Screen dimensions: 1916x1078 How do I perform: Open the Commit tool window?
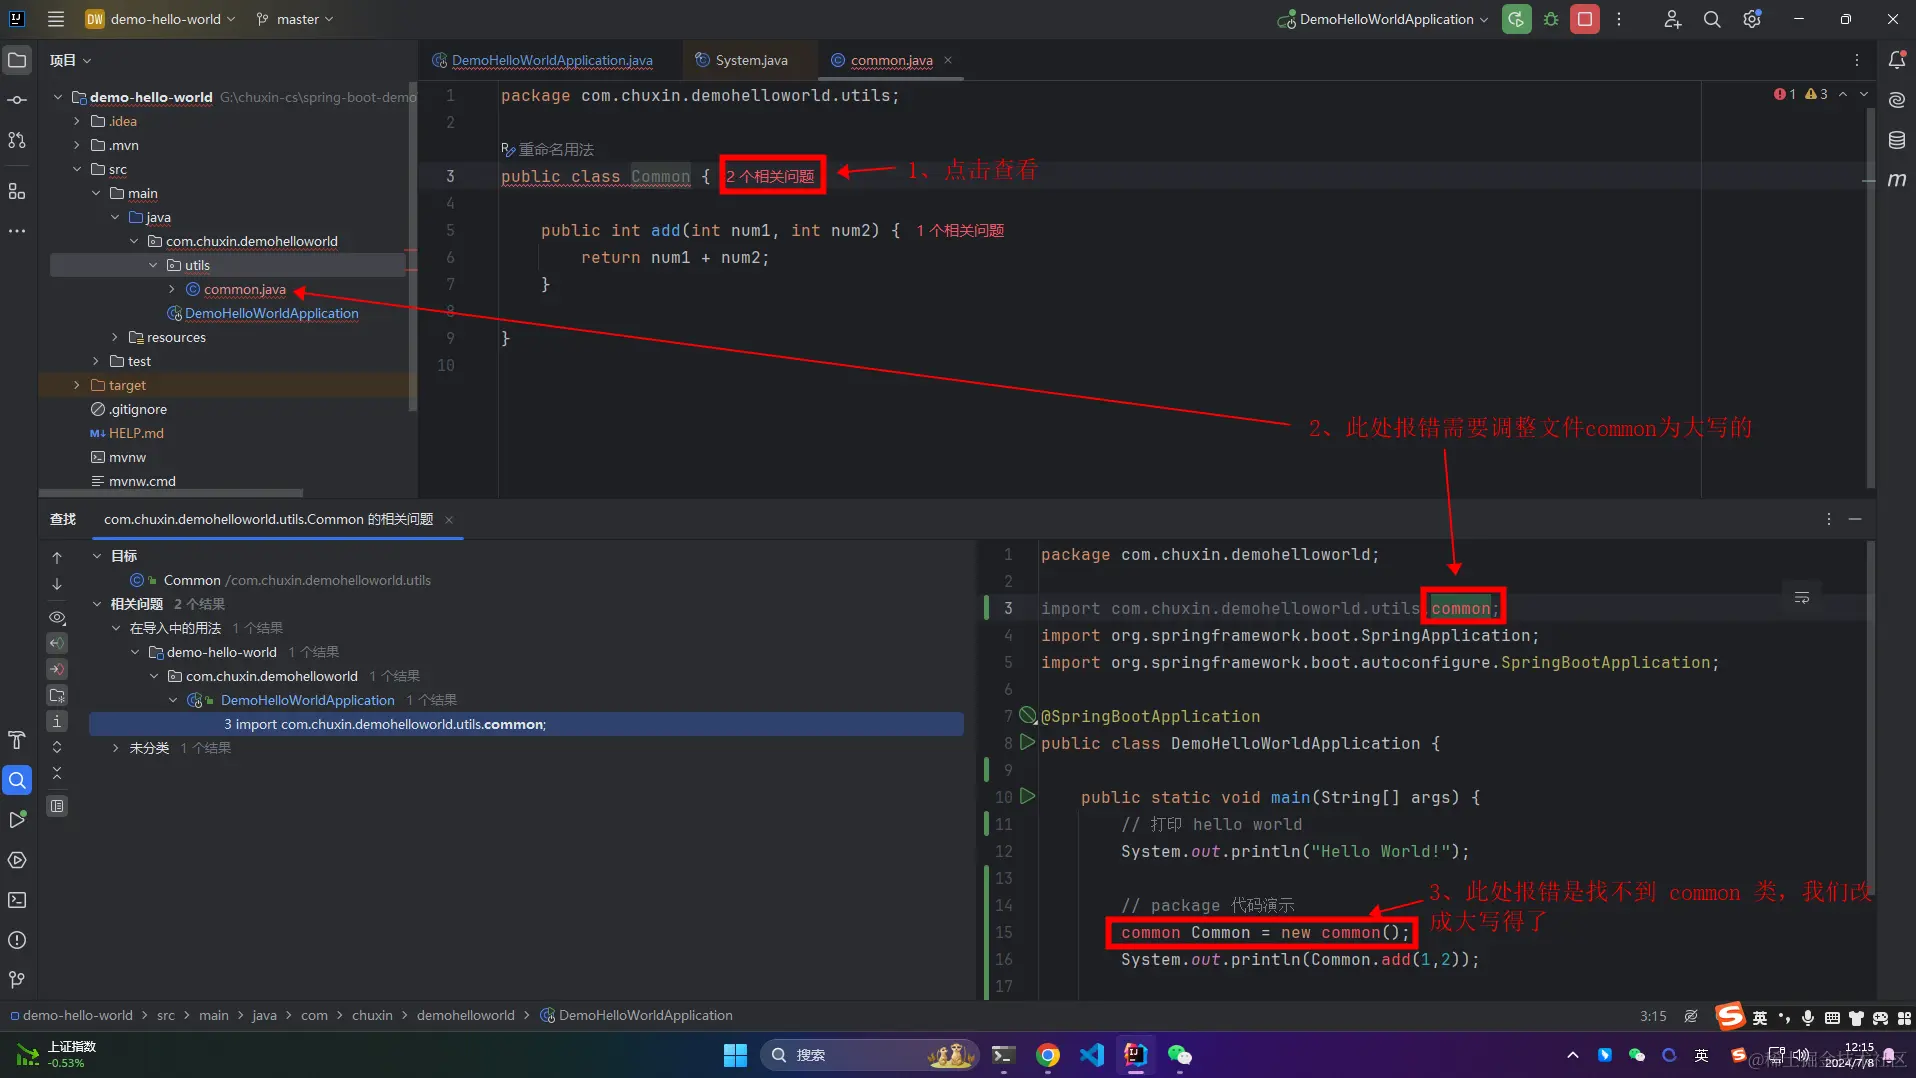(17, 100)
